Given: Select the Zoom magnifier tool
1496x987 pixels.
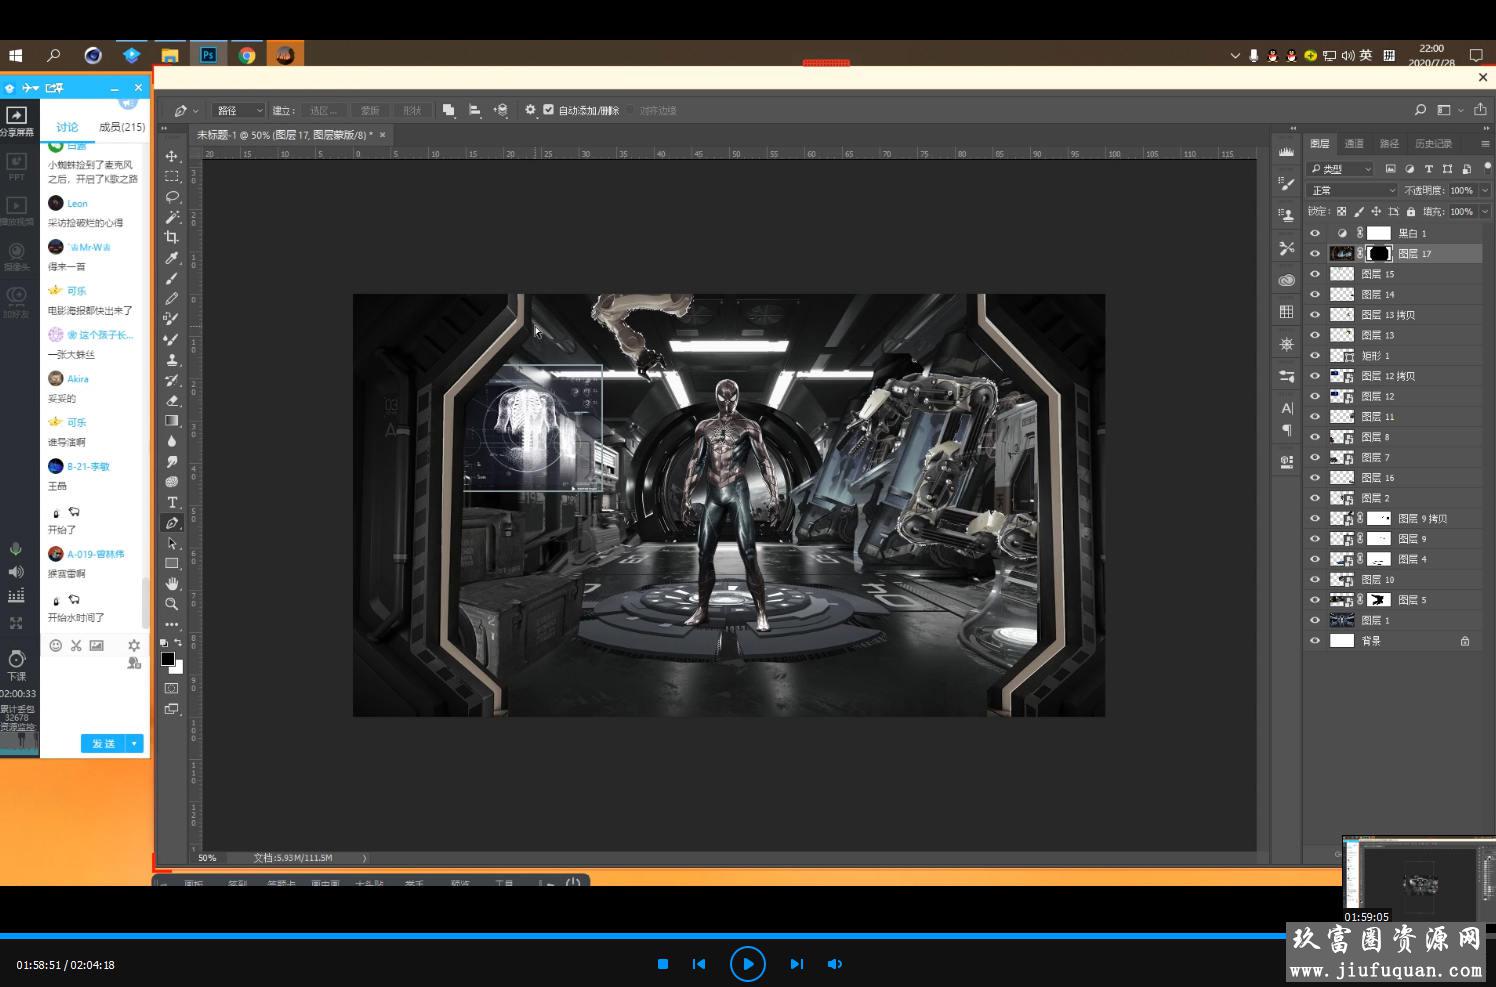Looking at the screenshot, I should click(x=172, y=604).
